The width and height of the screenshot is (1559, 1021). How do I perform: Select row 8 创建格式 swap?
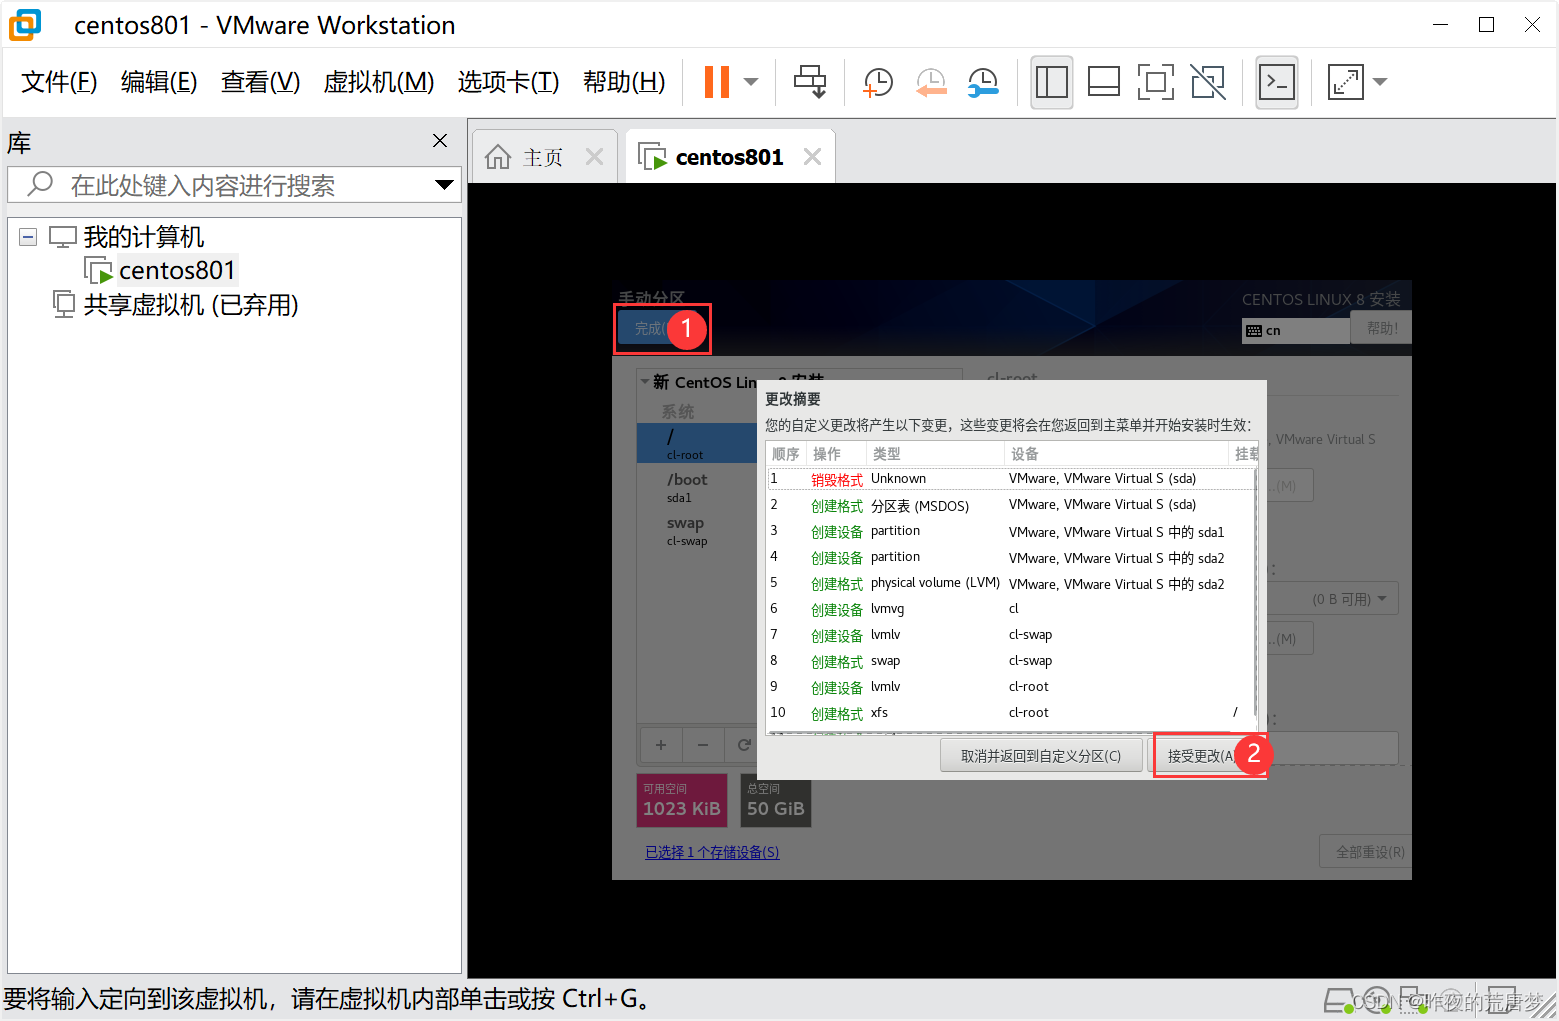(x=1011, y=661)
